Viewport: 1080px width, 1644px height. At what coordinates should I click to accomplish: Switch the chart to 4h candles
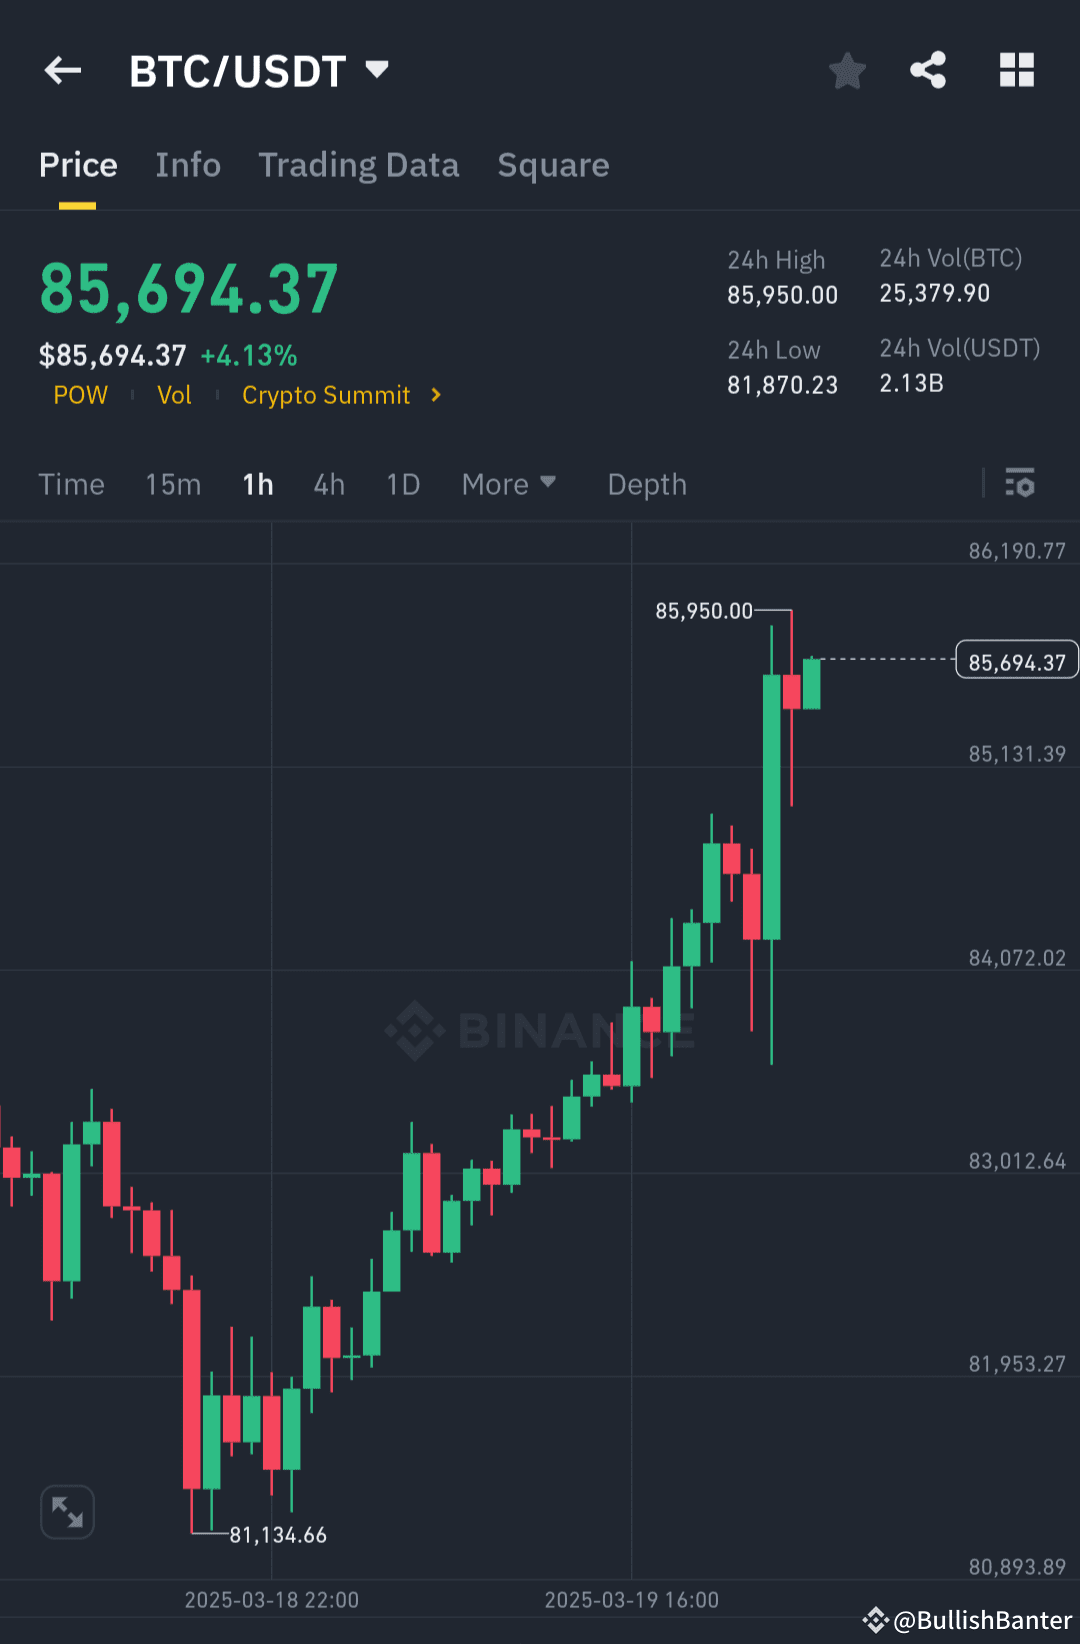point(328,484)
